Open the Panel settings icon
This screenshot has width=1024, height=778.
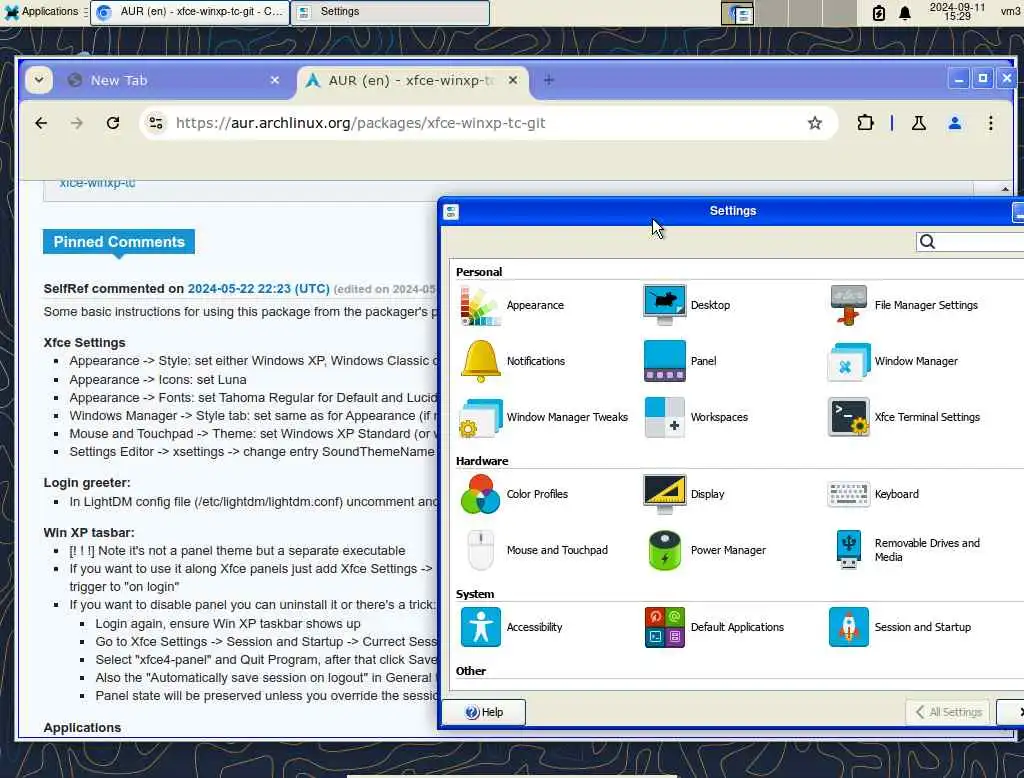pos(664,361)
